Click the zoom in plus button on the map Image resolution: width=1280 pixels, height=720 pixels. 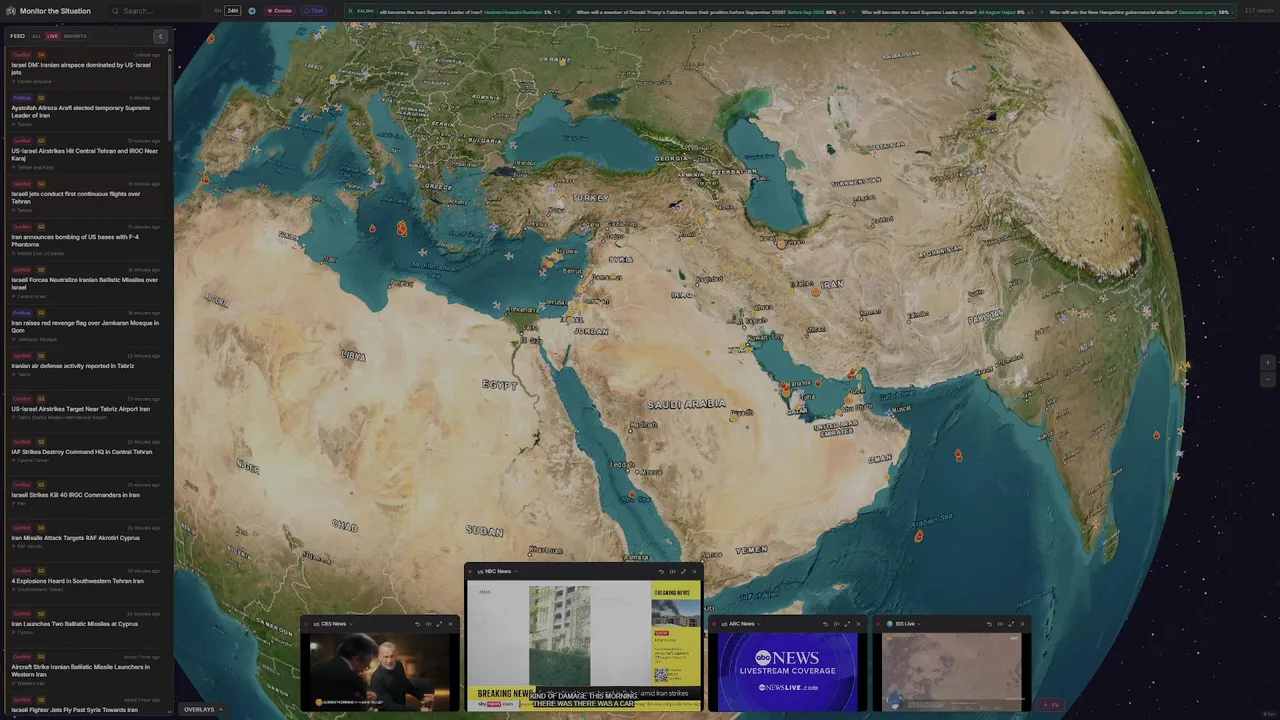pos(1268,363)
